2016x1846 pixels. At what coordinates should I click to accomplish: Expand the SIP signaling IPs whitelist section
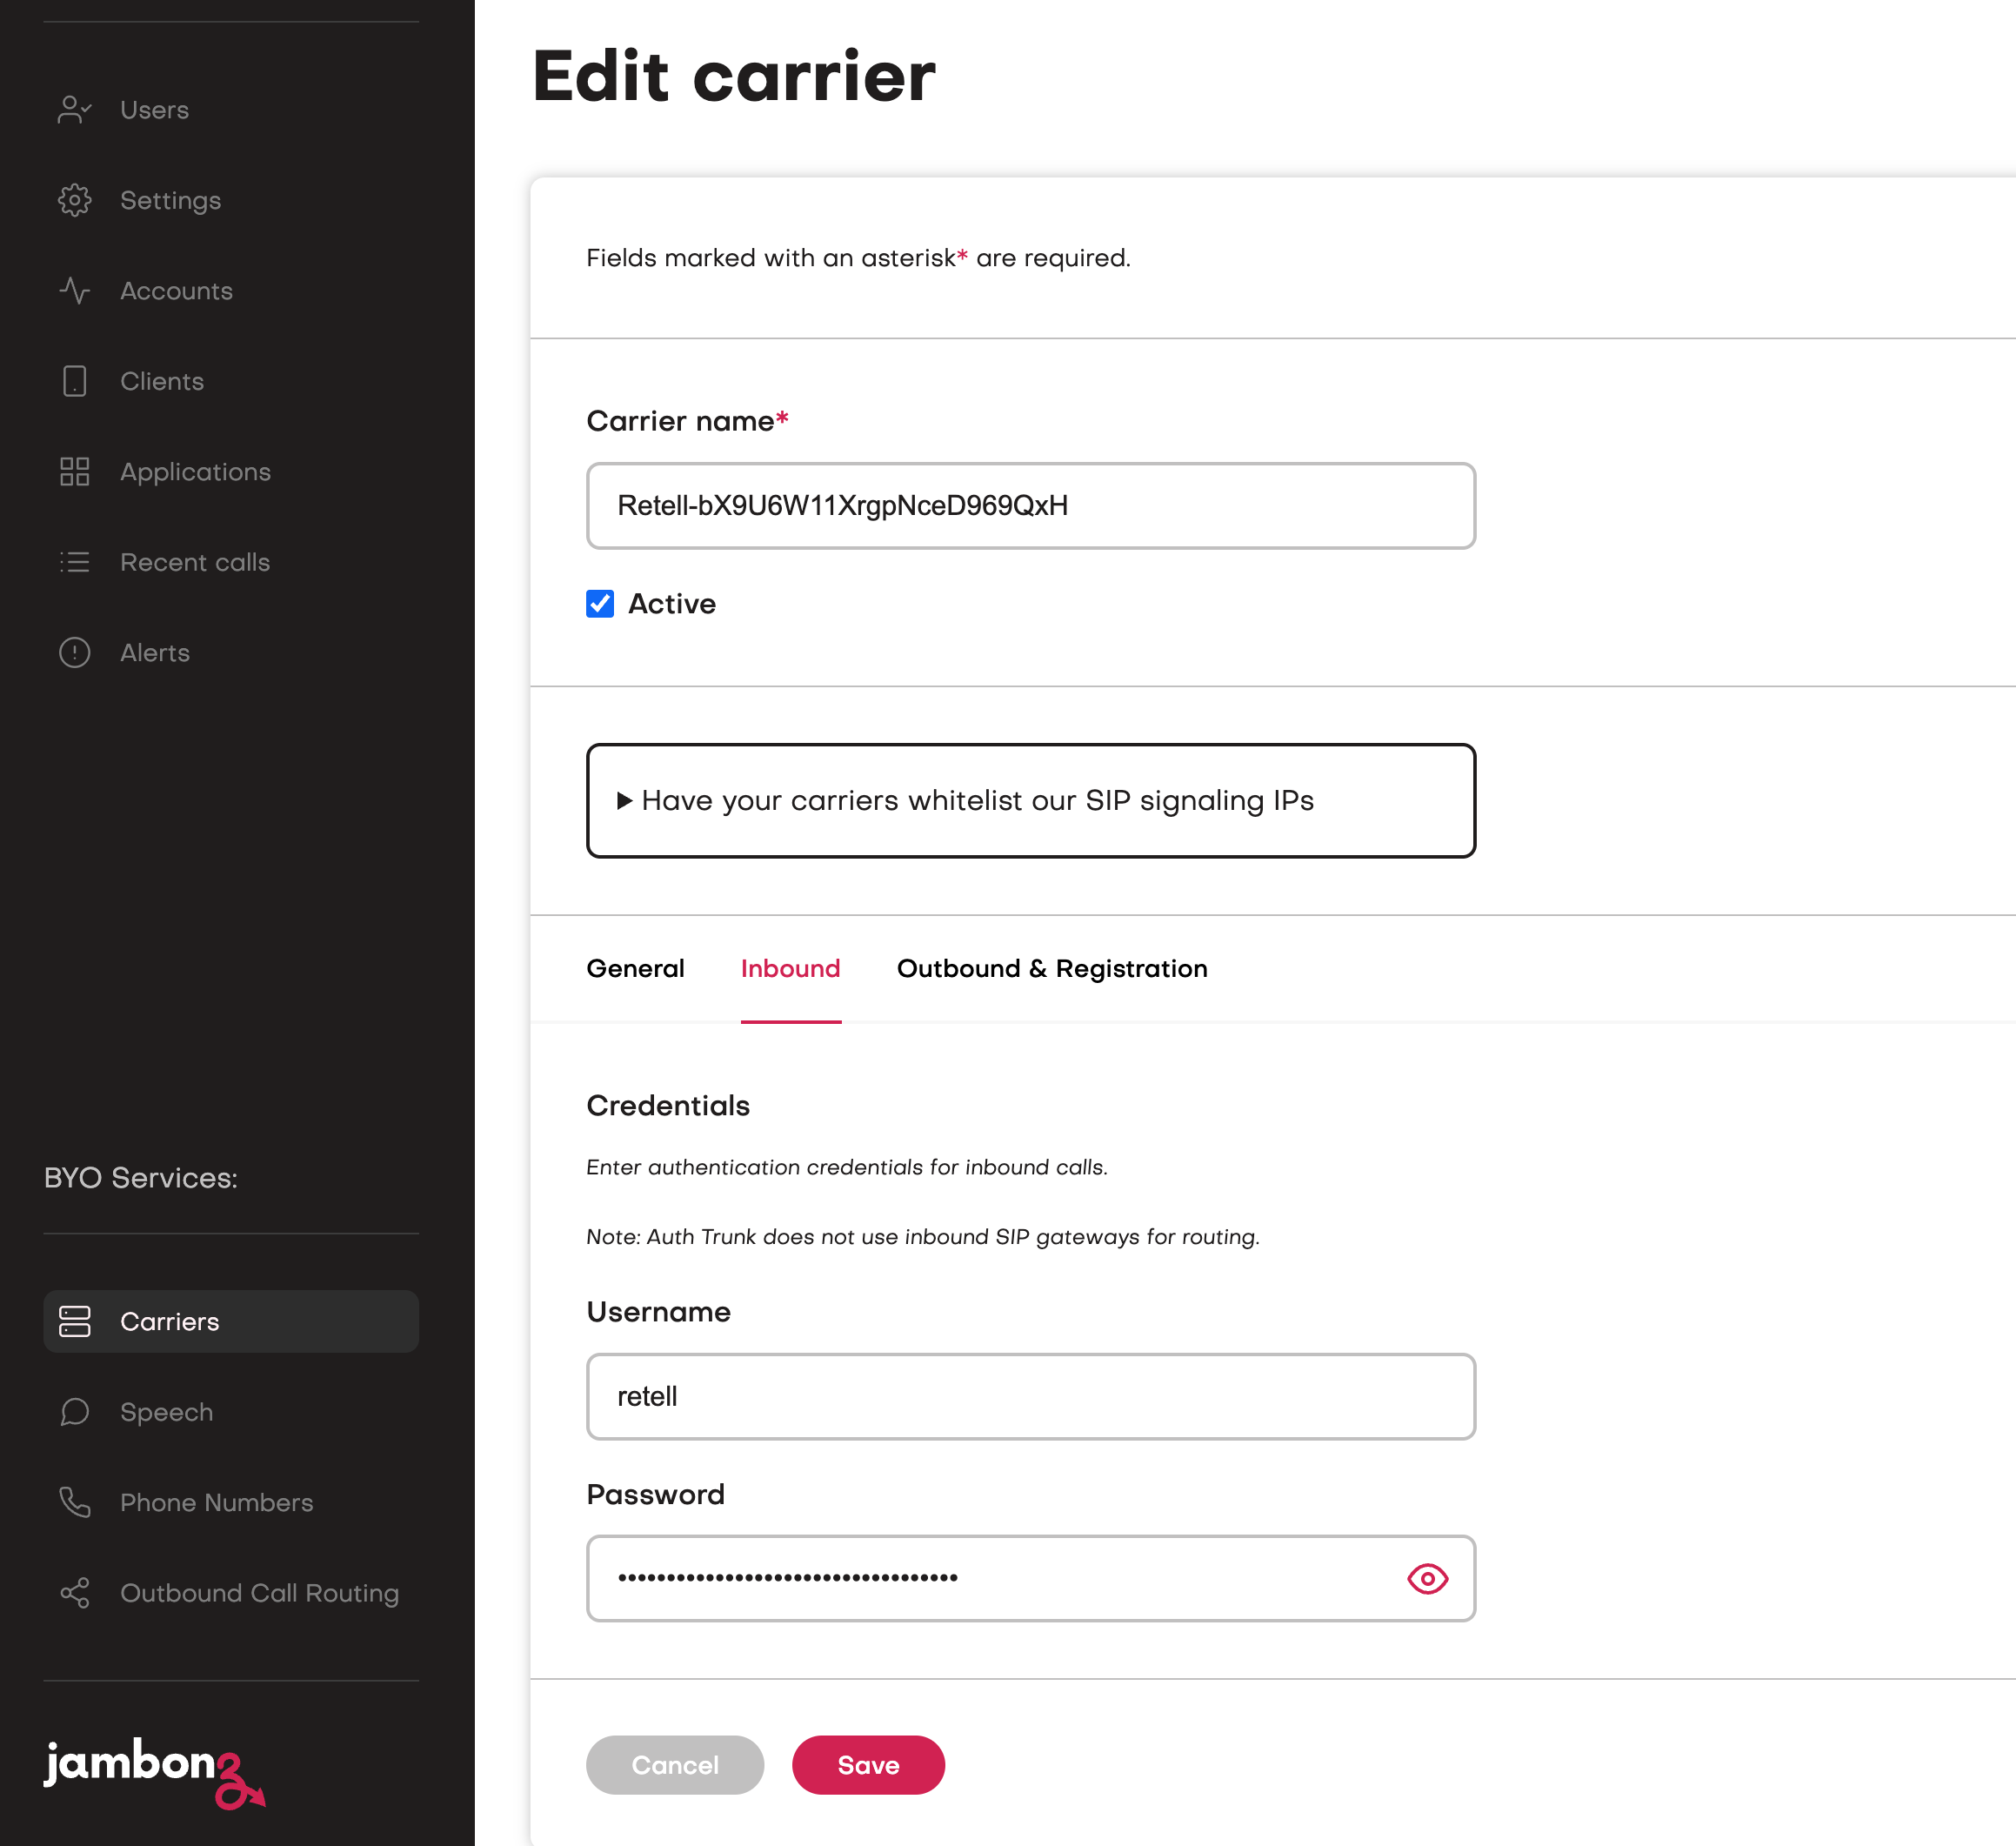[976, 801]
